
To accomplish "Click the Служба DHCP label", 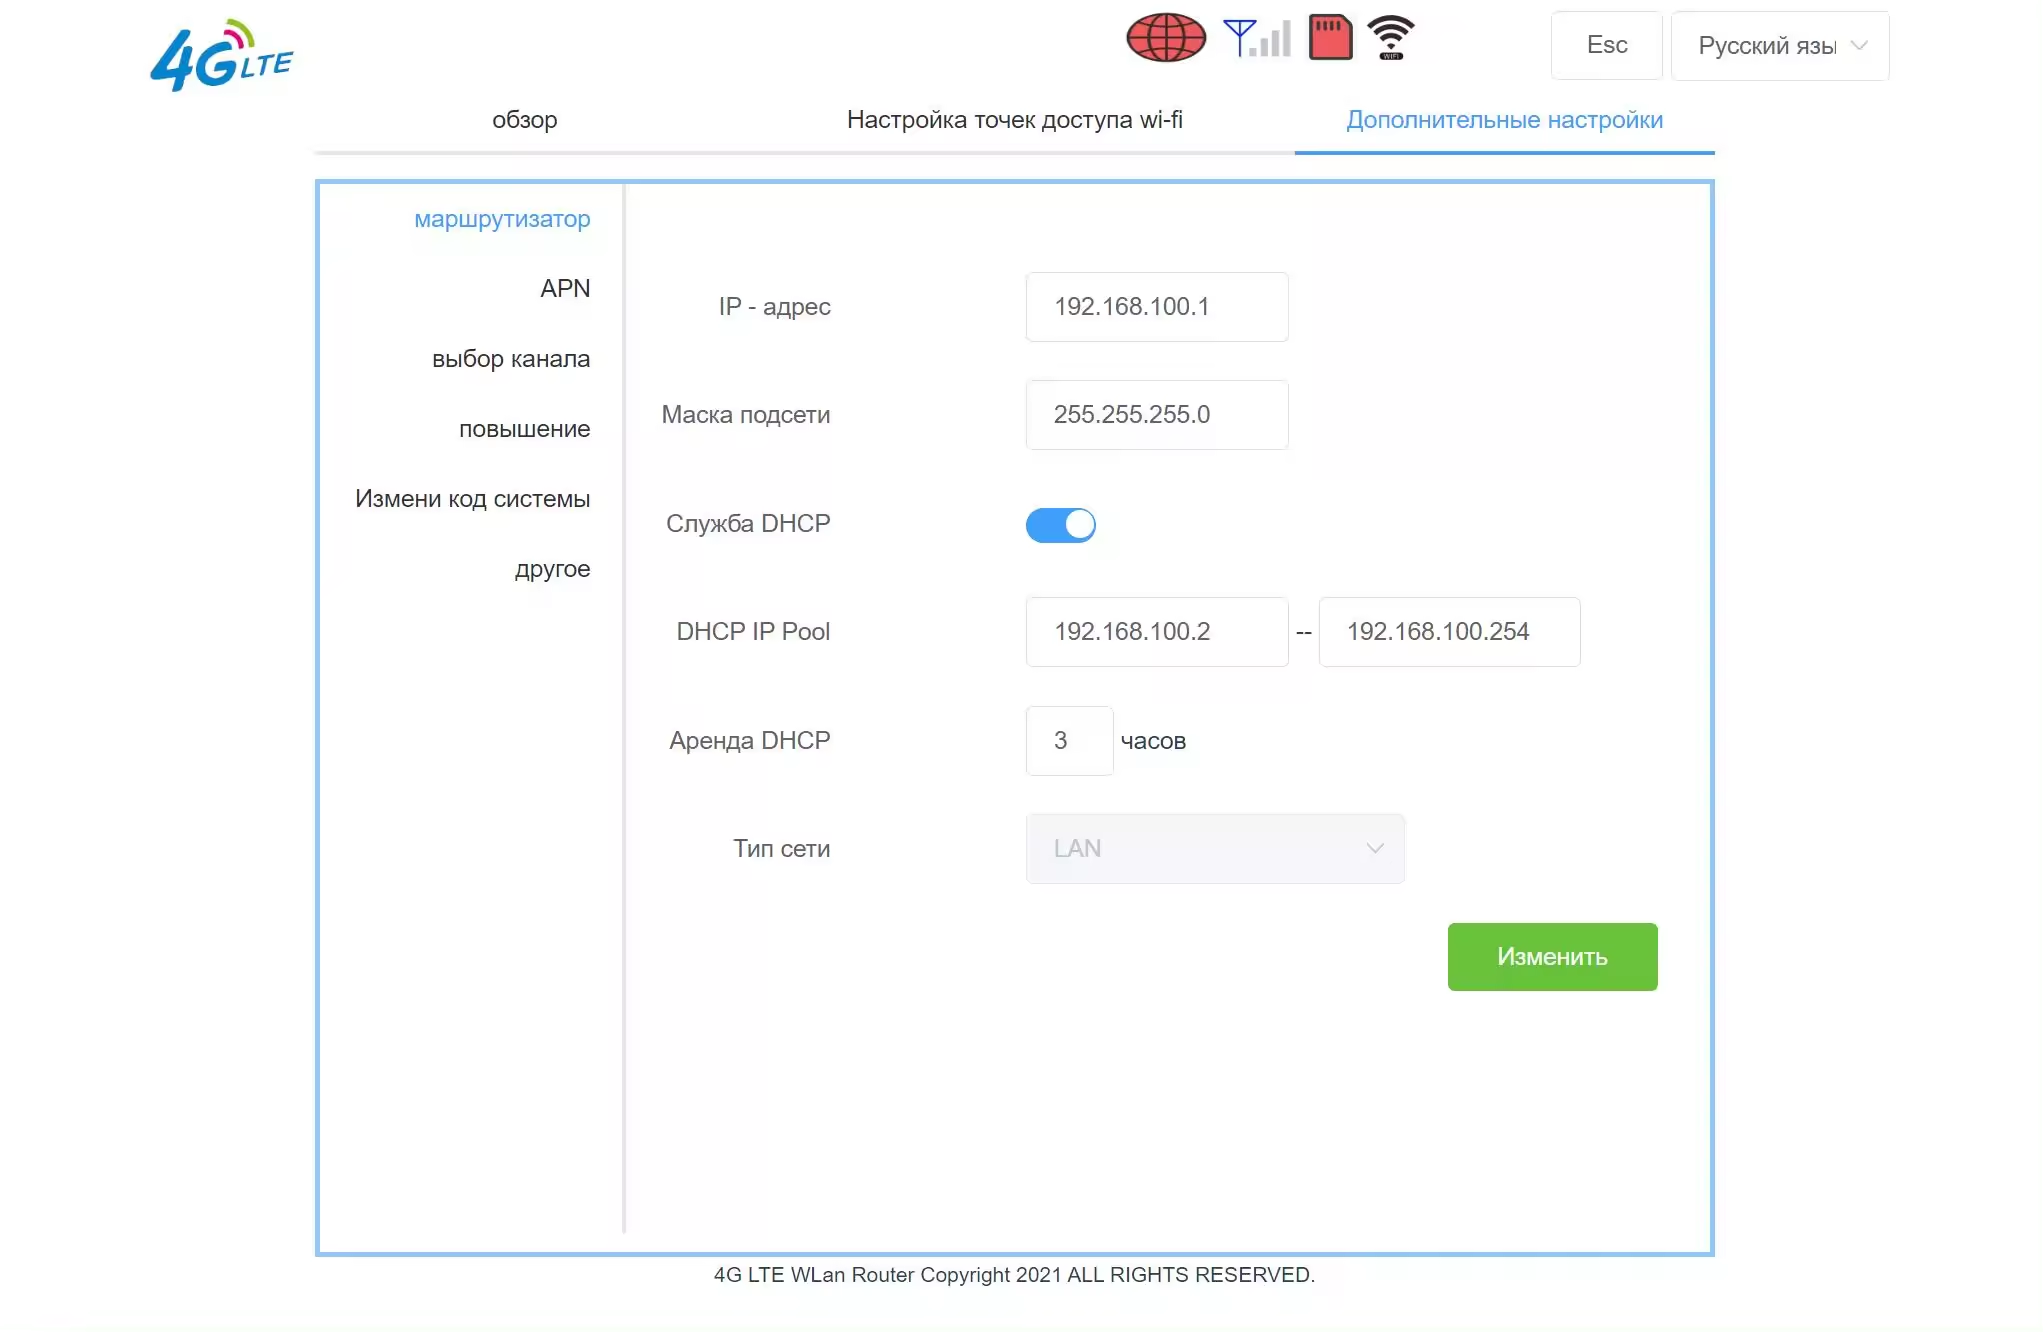I will [748, 524].
